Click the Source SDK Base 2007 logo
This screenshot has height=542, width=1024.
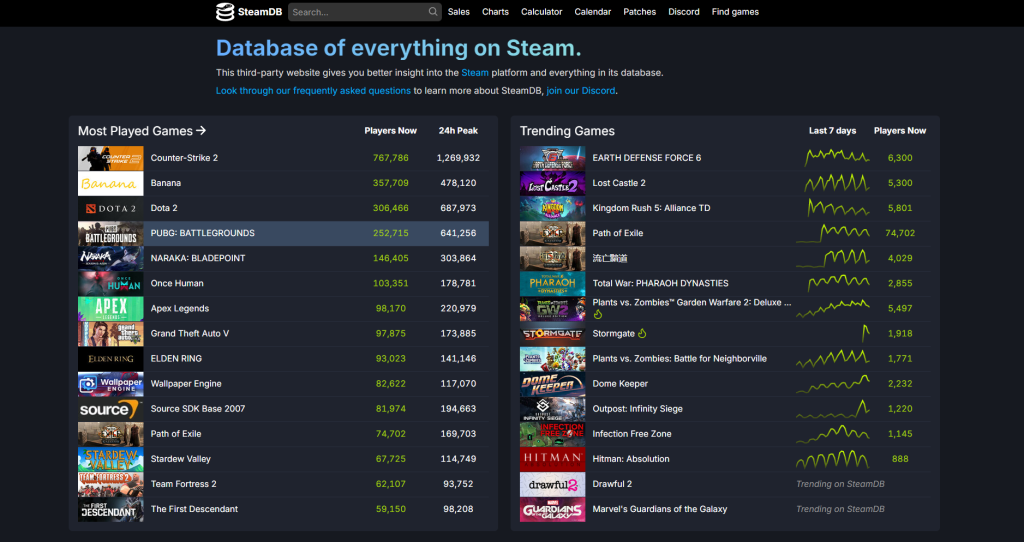[x=110, y=409]
